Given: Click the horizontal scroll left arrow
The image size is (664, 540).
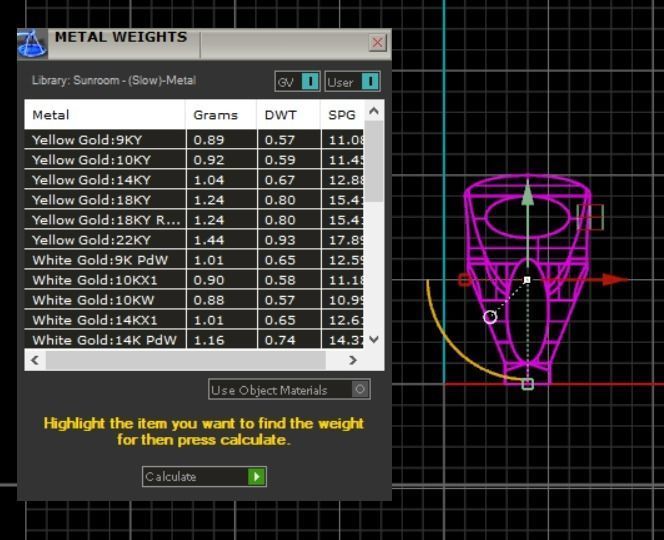Looking at the screenshot, I should click(35, 360).
